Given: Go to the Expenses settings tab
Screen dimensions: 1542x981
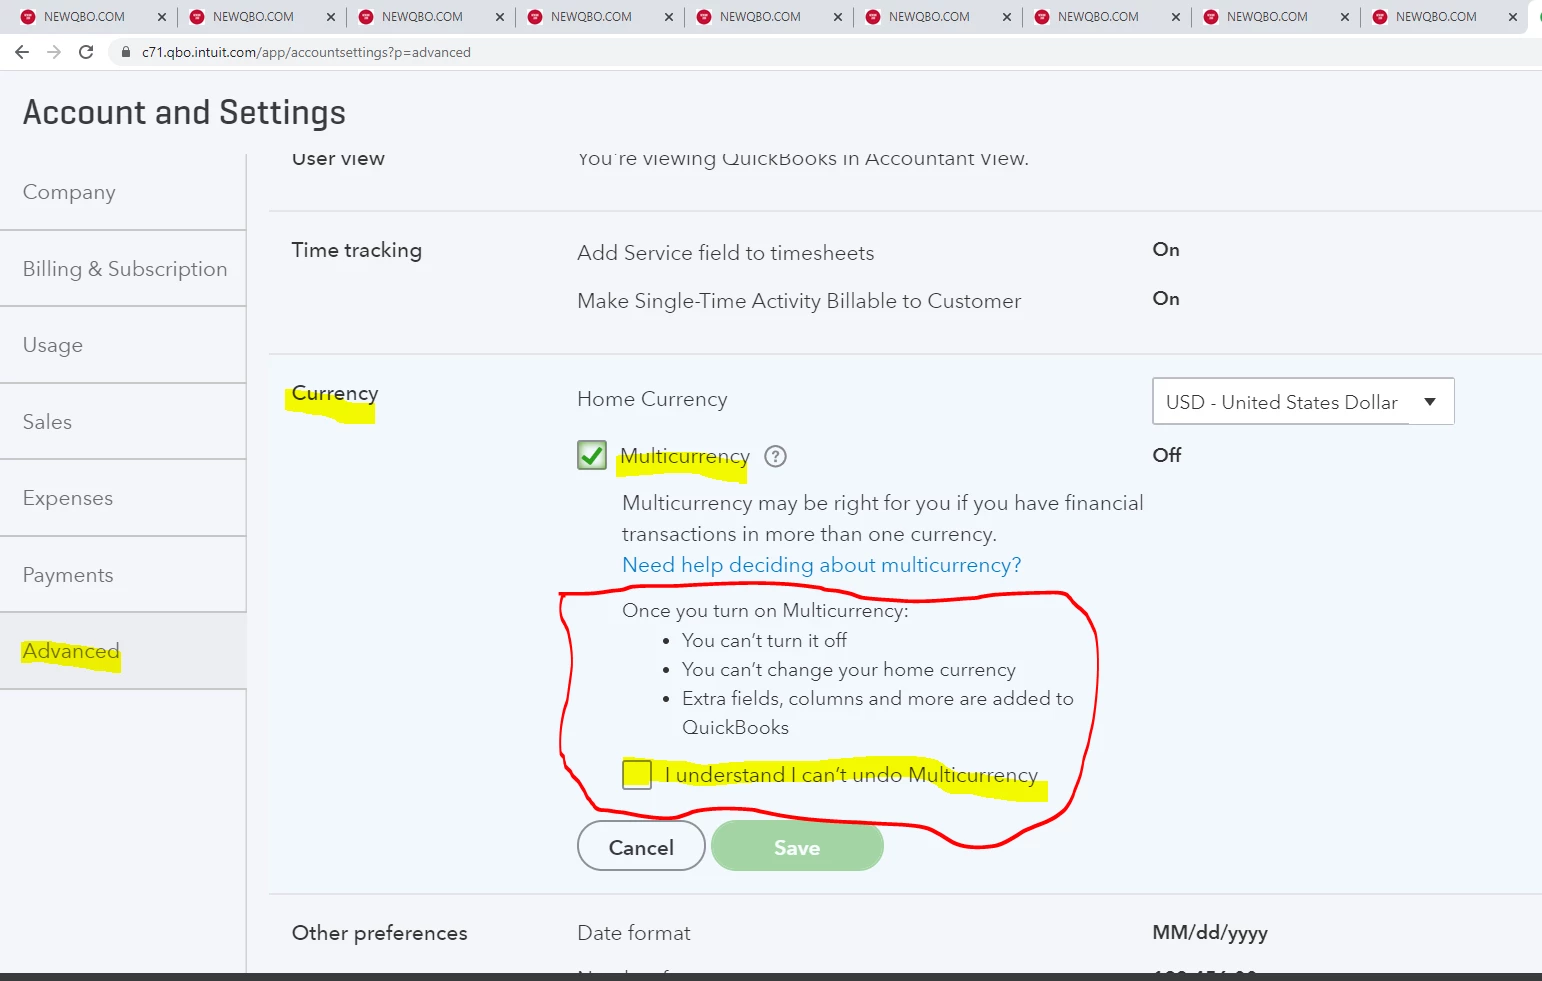Looking at the screenshot, I should coord(123,498).
